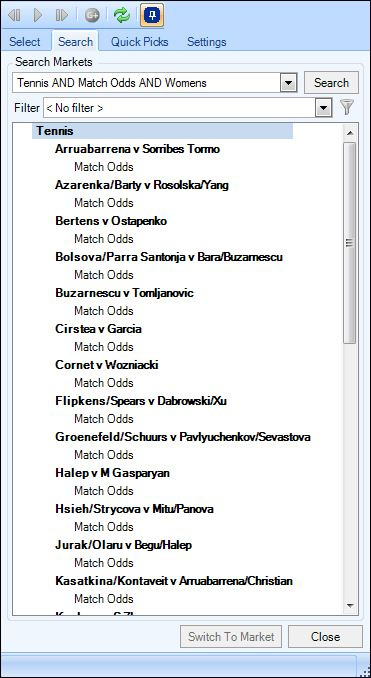Click the Search button
The width and height of the screenshot is (371, 678).
(331, 83)
